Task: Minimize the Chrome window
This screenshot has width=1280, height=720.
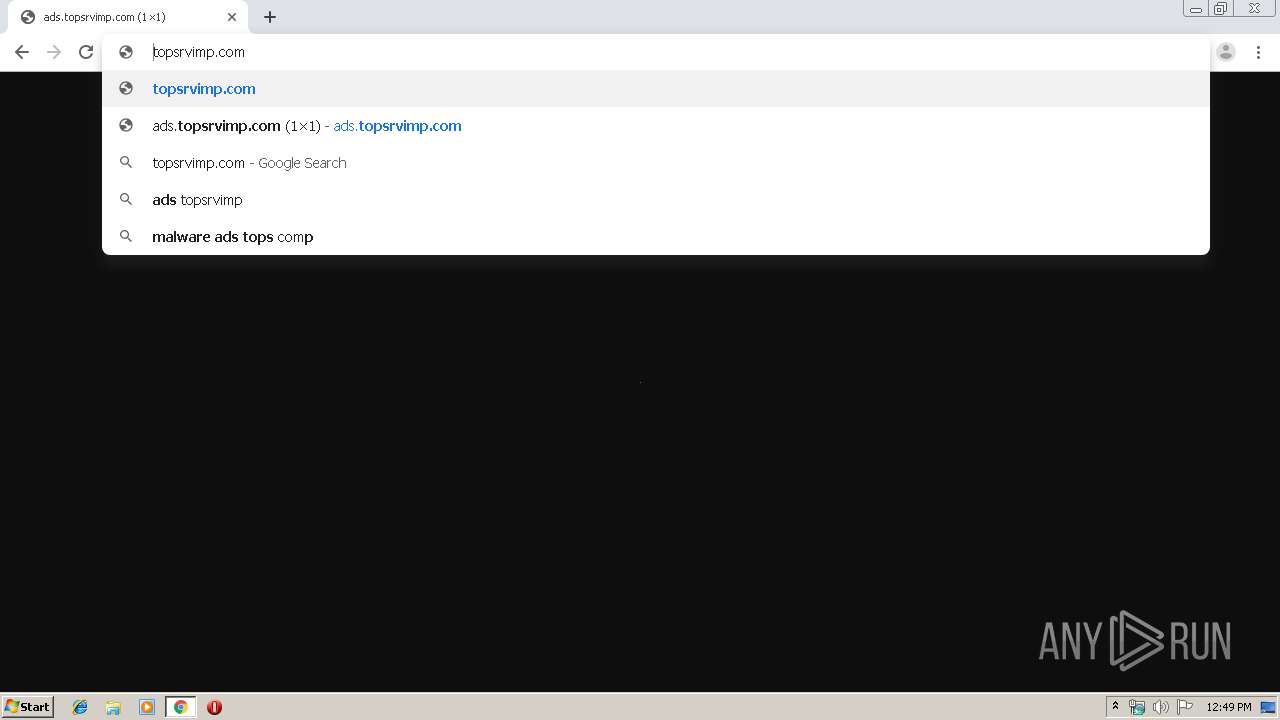Action: pyautogui.click(x=1195, y=9)
